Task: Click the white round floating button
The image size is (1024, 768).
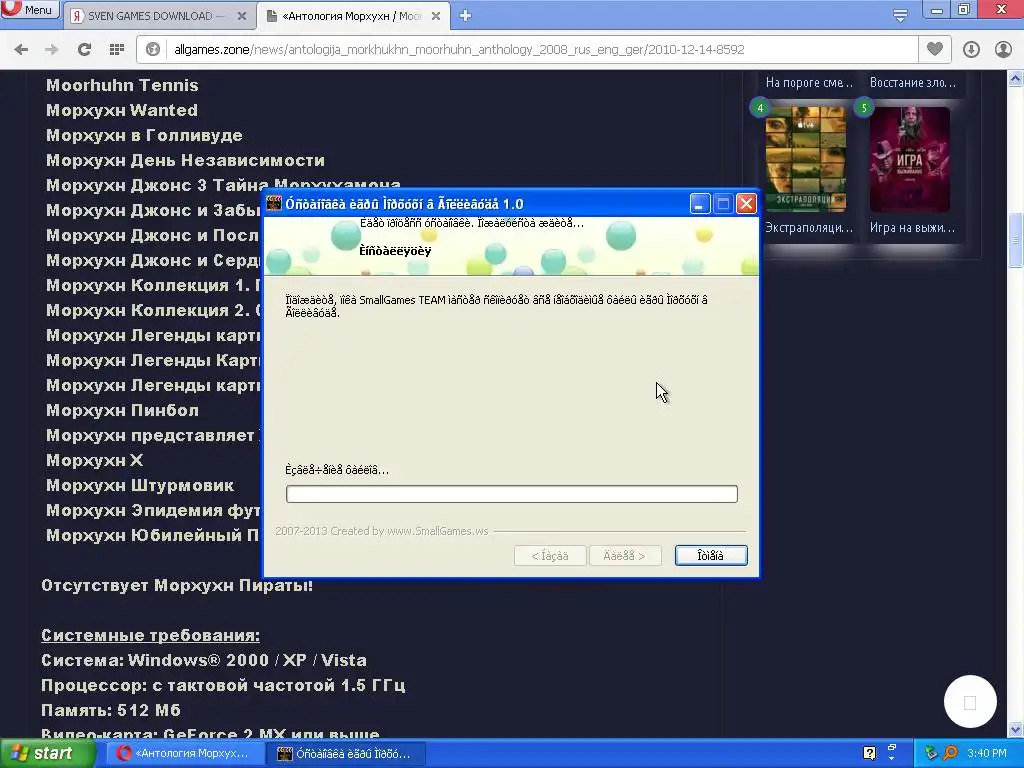Action: [970, 702]
